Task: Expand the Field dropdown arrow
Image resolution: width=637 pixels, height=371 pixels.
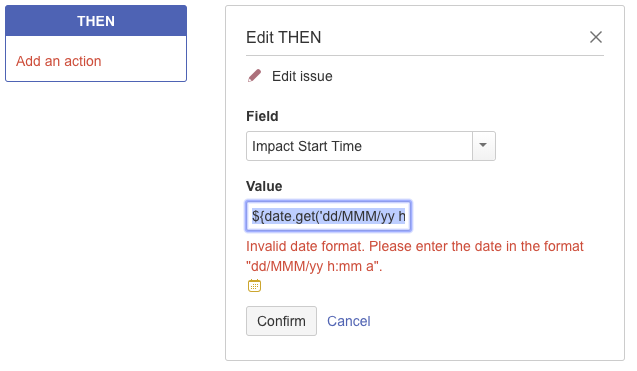Action: [x=483, y=145]
